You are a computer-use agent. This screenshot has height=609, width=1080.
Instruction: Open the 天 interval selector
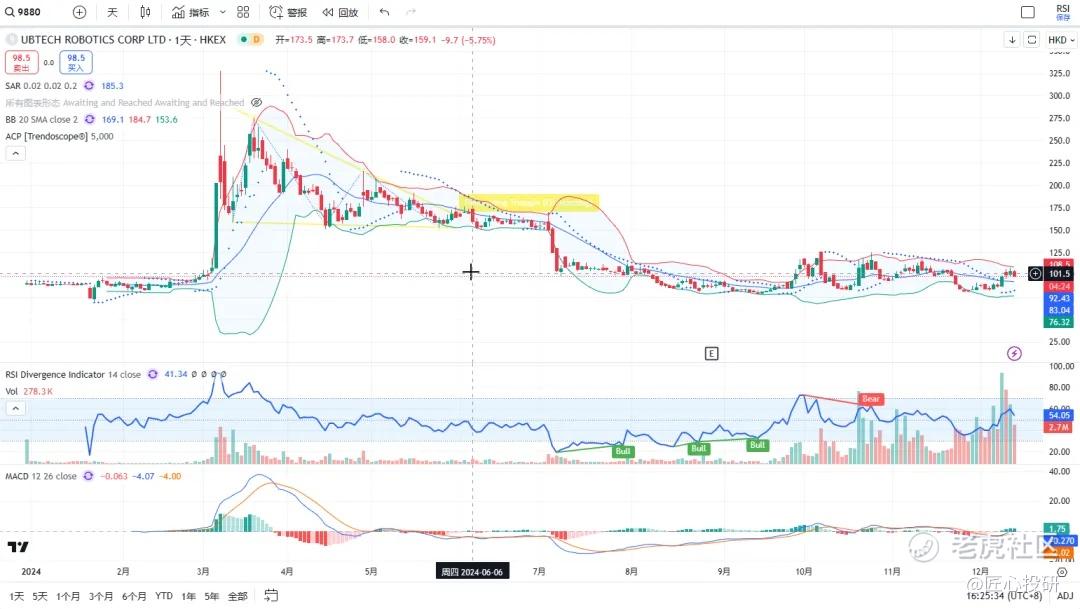(112, 12)
